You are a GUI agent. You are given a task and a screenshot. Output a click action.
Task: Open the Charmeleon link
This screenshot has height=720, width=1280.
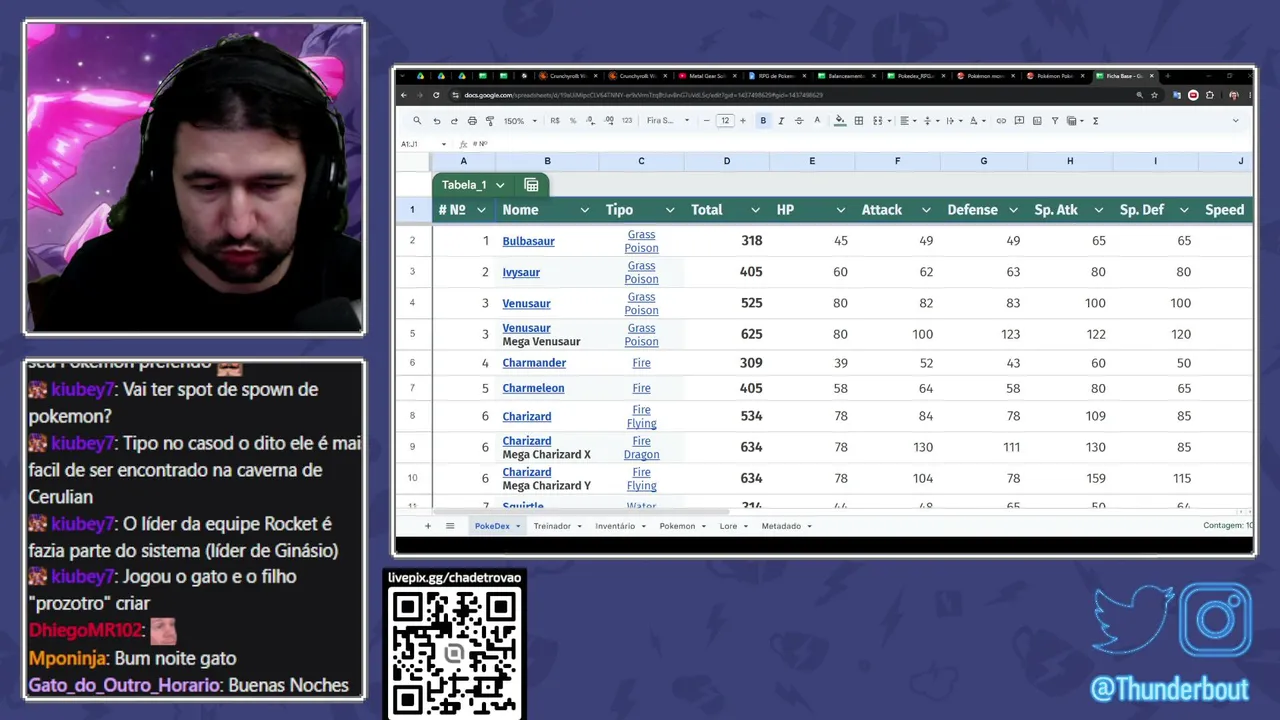pos(533,388)
